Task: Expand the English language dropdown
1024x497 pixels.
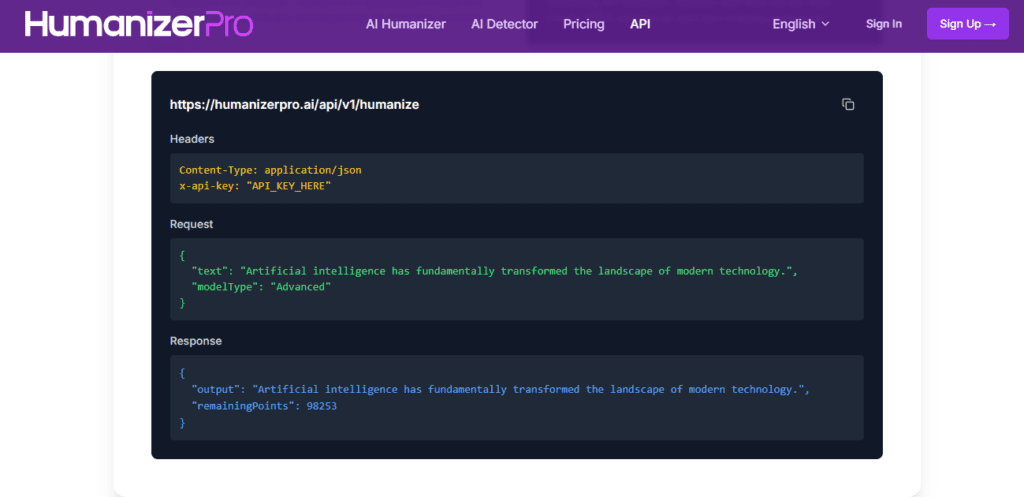Action: 801,24
